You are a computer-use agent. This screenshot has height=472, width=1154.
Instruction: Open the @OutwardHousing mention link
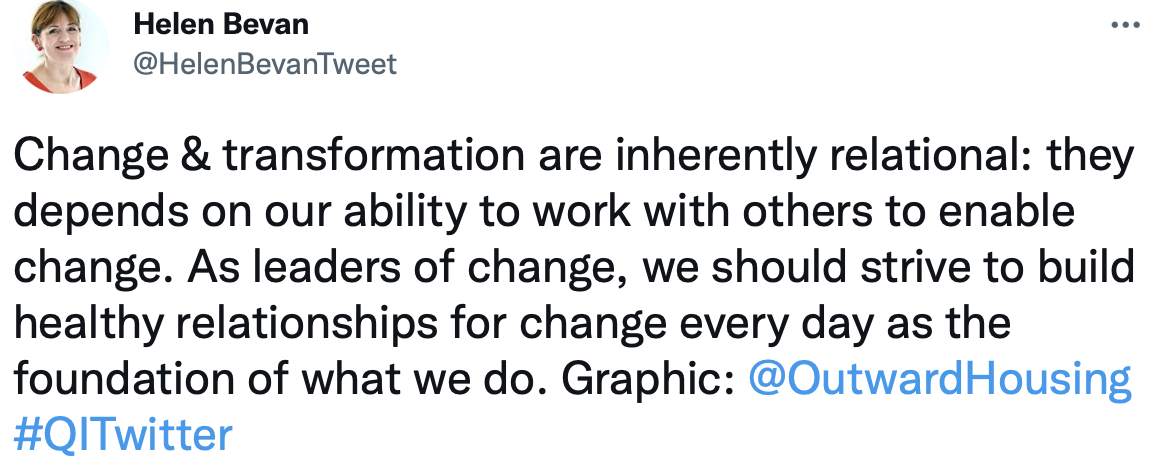(x=939, y=379)
